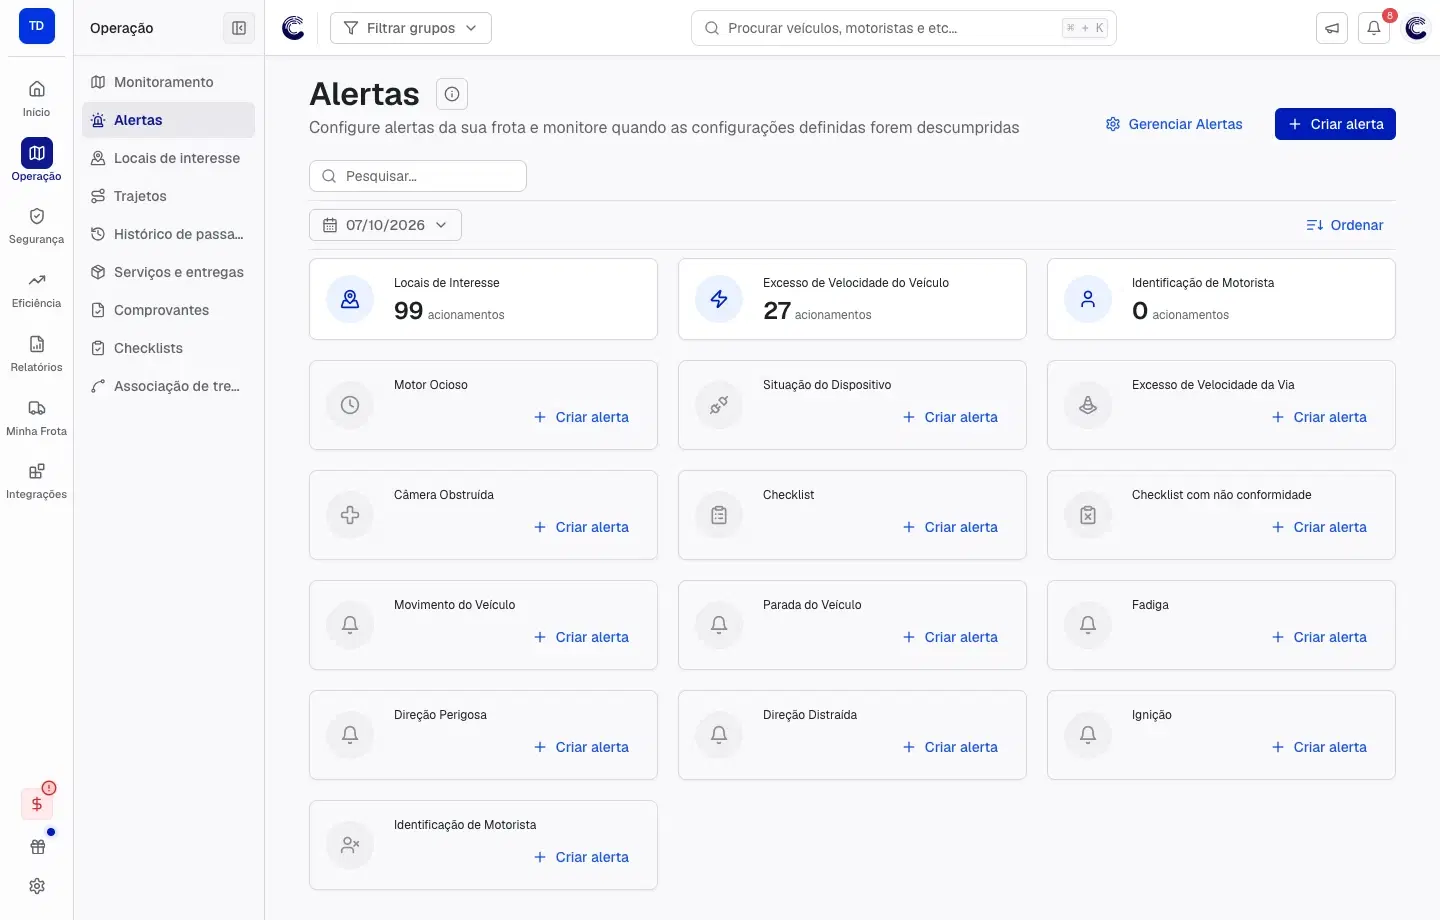Screen dimensions: 1440x920
Task: Open Comprovantes in the sidebar
Action: pyautogui.click(x=168, y=310)
